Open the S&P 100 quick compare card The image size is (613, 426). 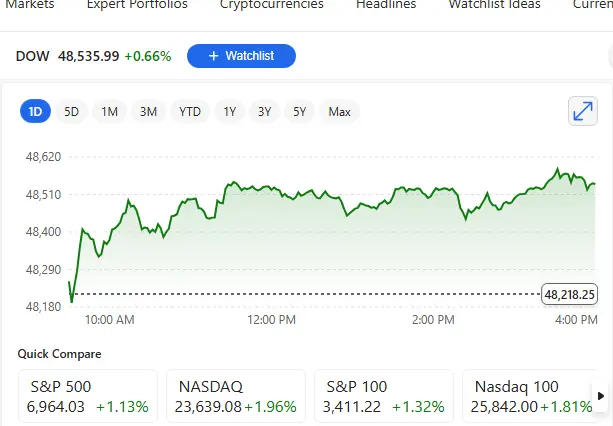coord(383,396)
